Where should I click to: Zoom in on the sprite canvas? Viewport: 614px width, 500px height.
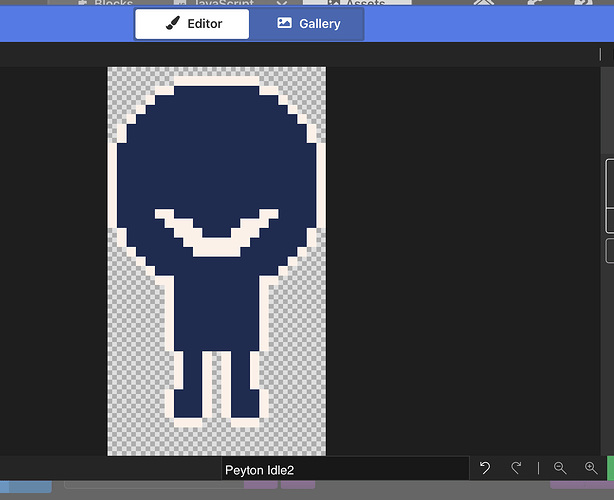tap(591, 468)
